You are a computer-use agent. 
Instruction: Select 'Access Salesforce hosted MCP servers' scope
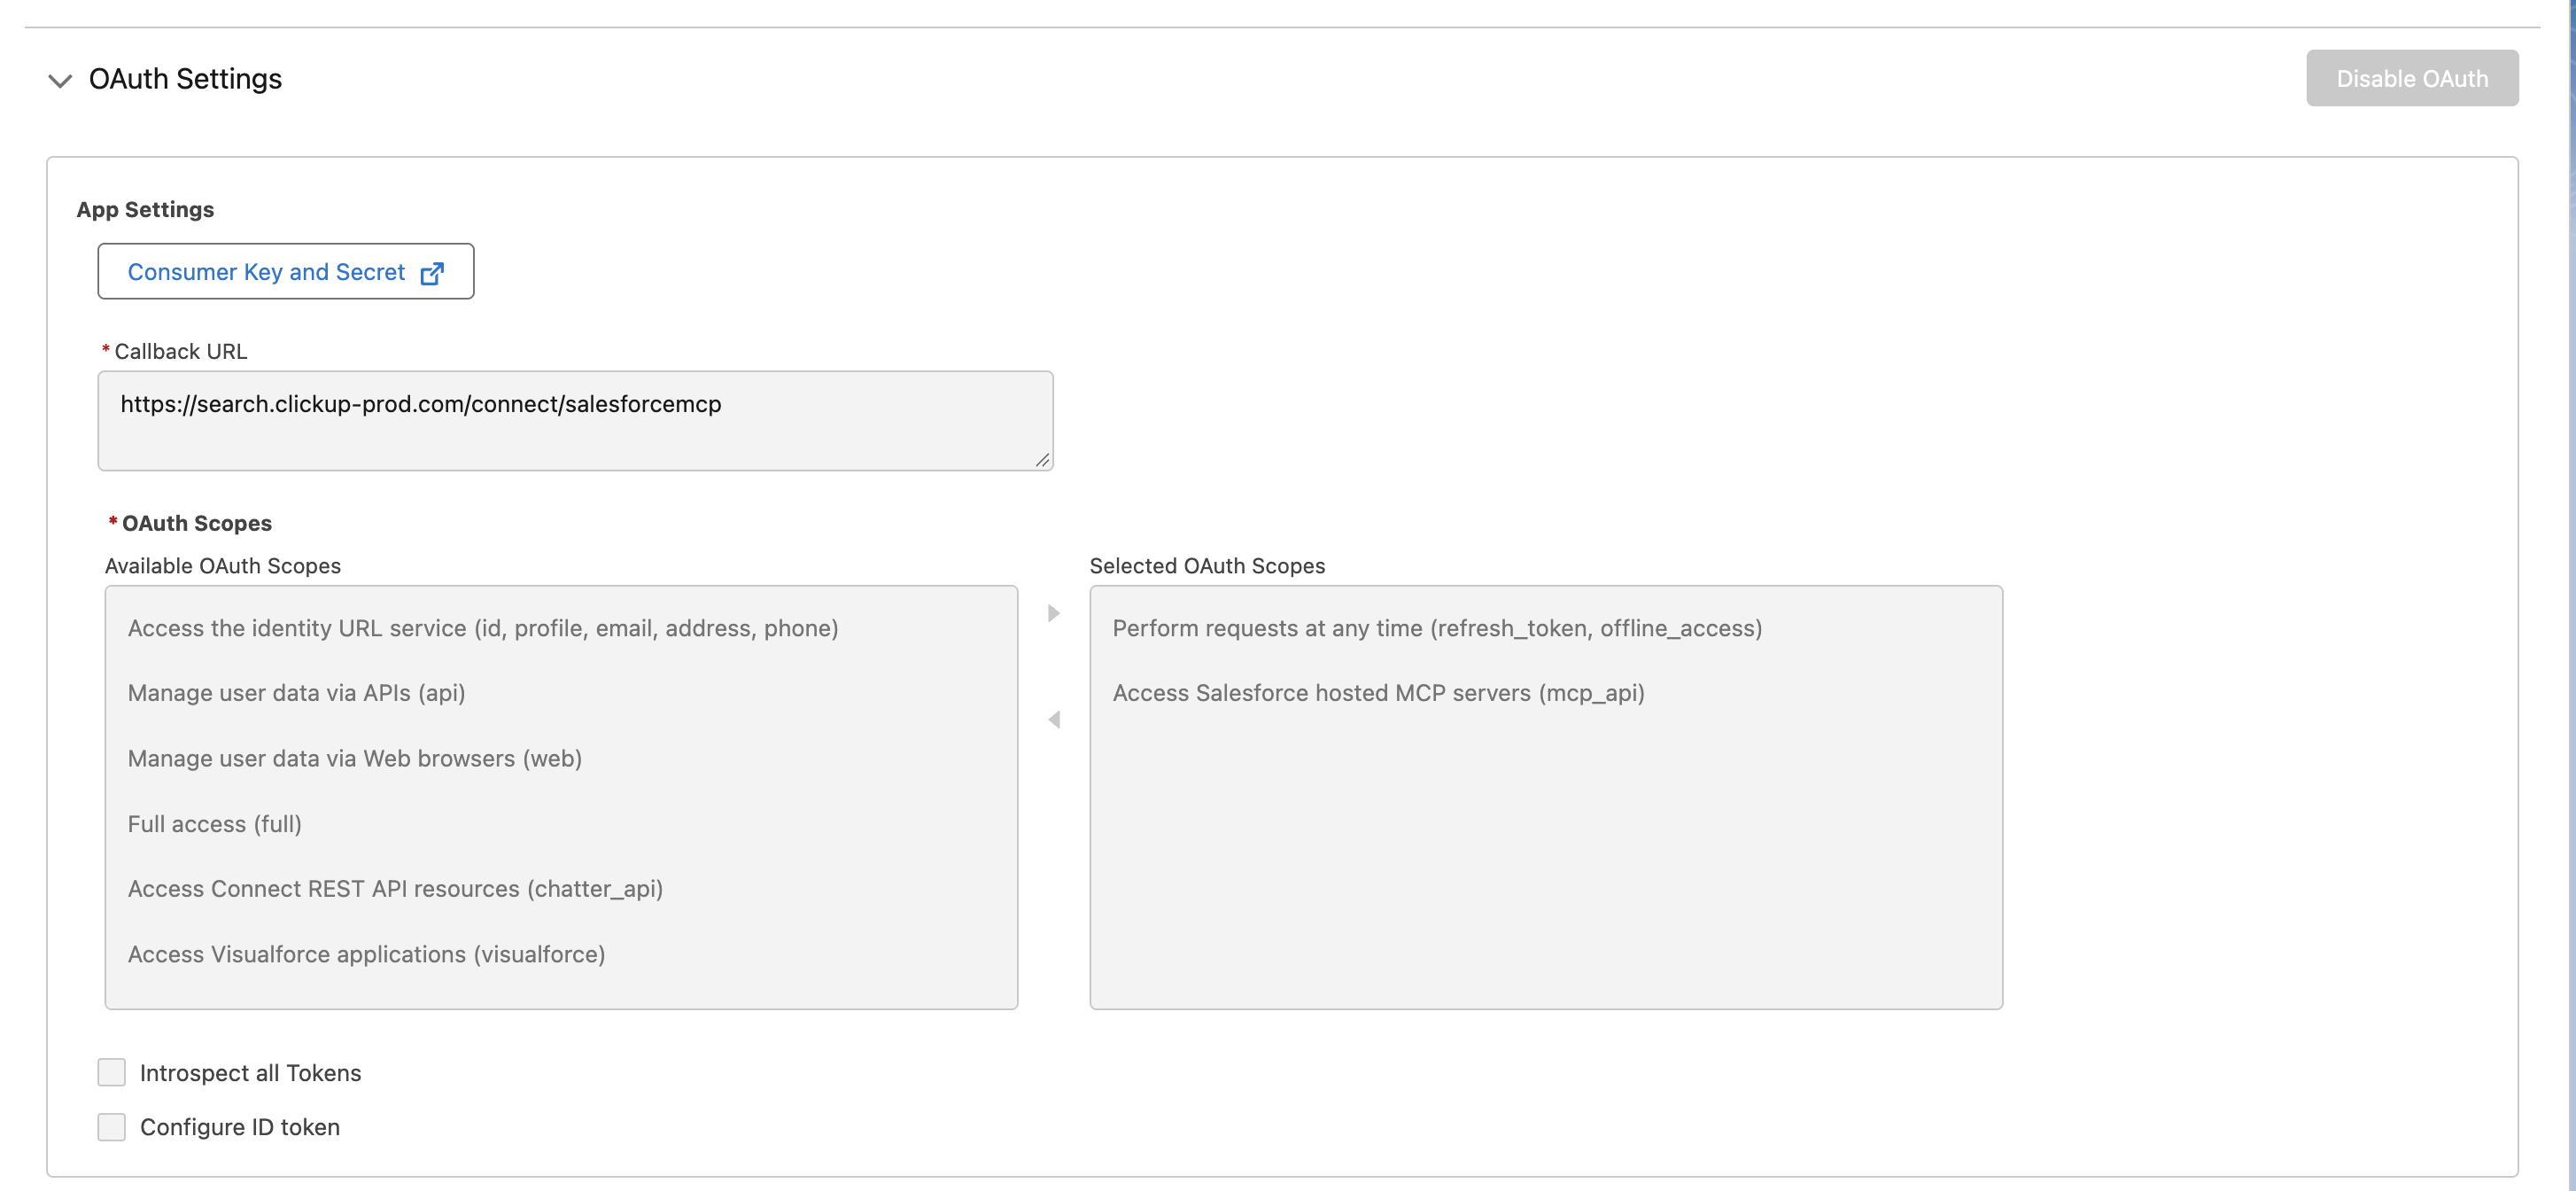click(x=1545, y=693)
